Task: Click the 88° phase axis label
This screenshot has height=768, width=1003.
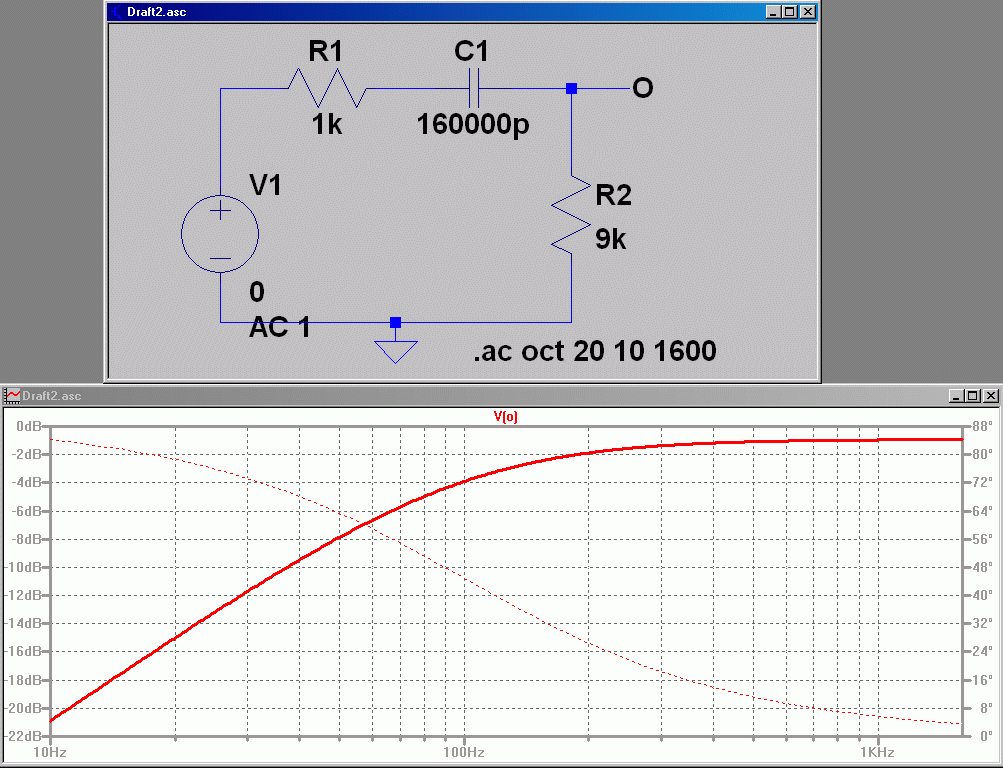Action: tap(982, 426)
